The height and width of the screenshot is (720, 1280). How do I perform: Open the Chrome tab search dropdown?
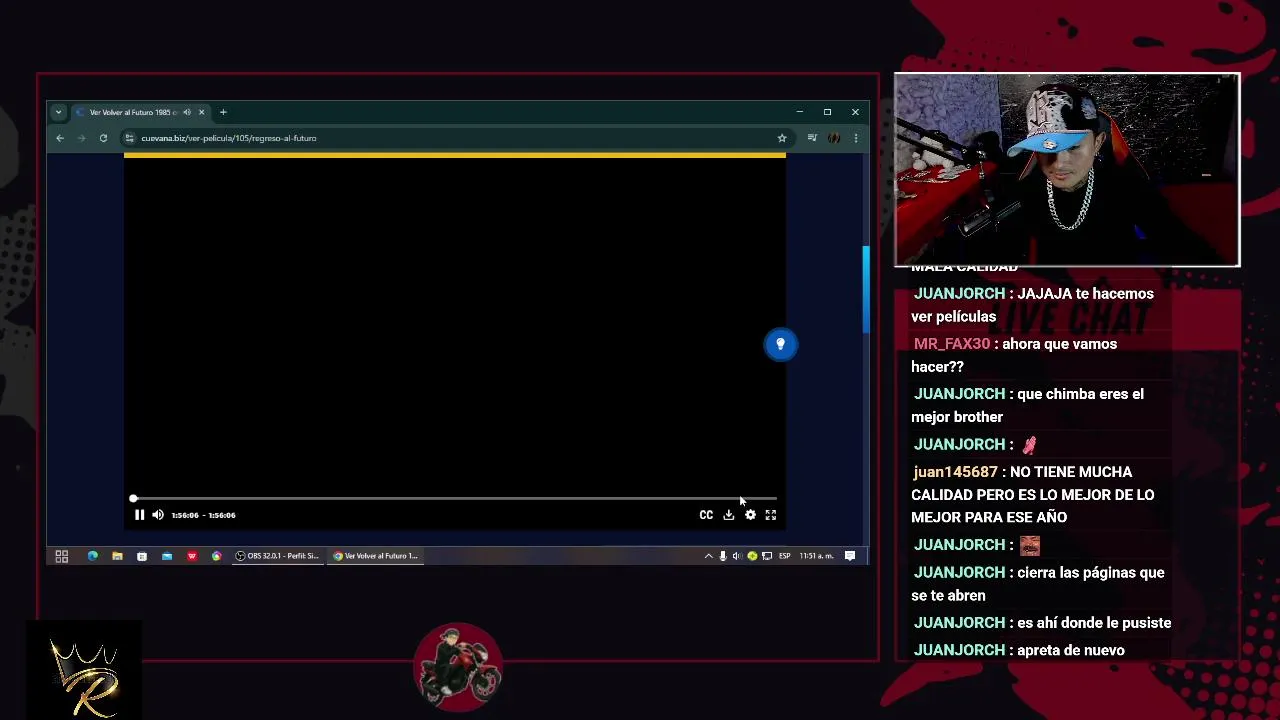[59, 112]
